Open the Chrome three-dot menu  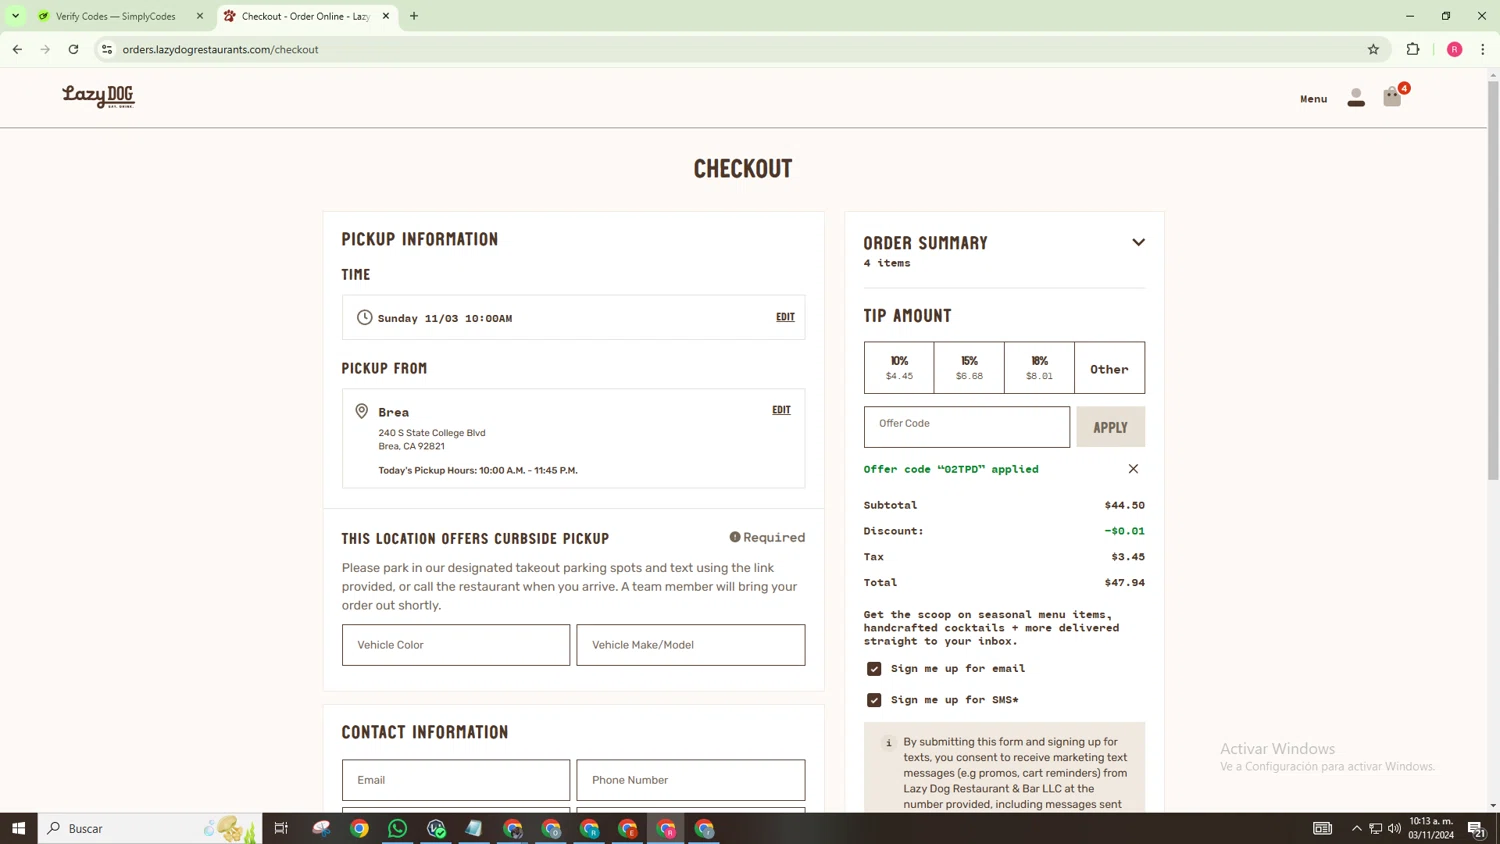click(x=1483, y=49)
